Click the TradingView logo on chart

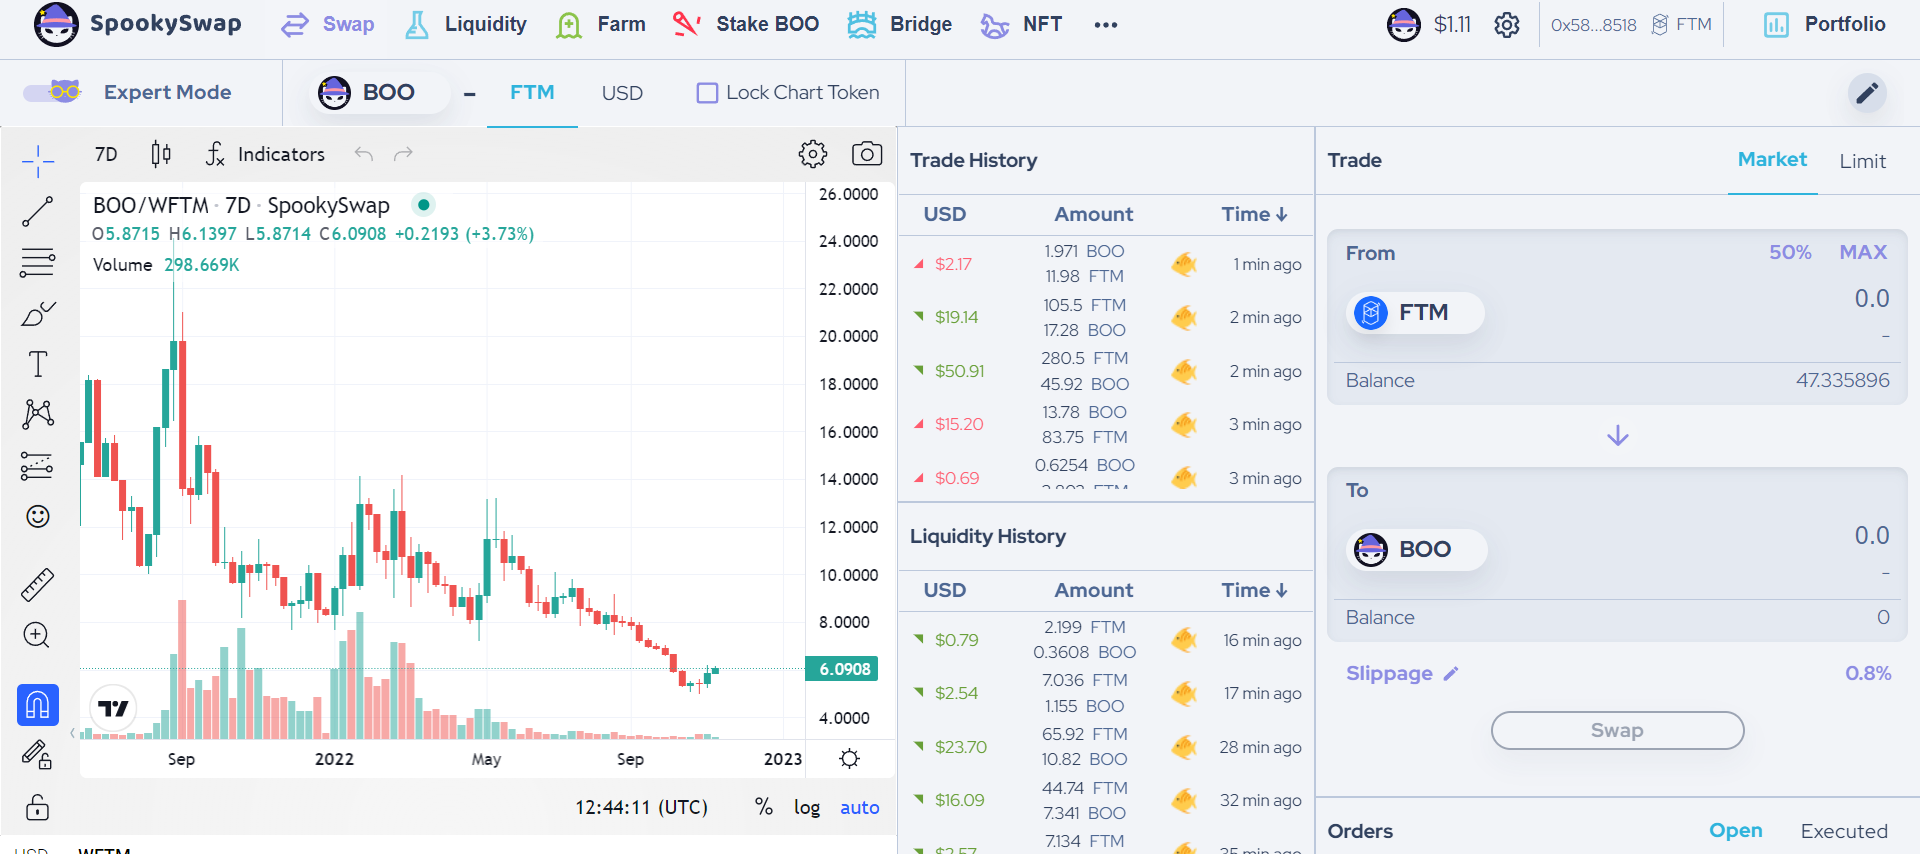[113, 709]
